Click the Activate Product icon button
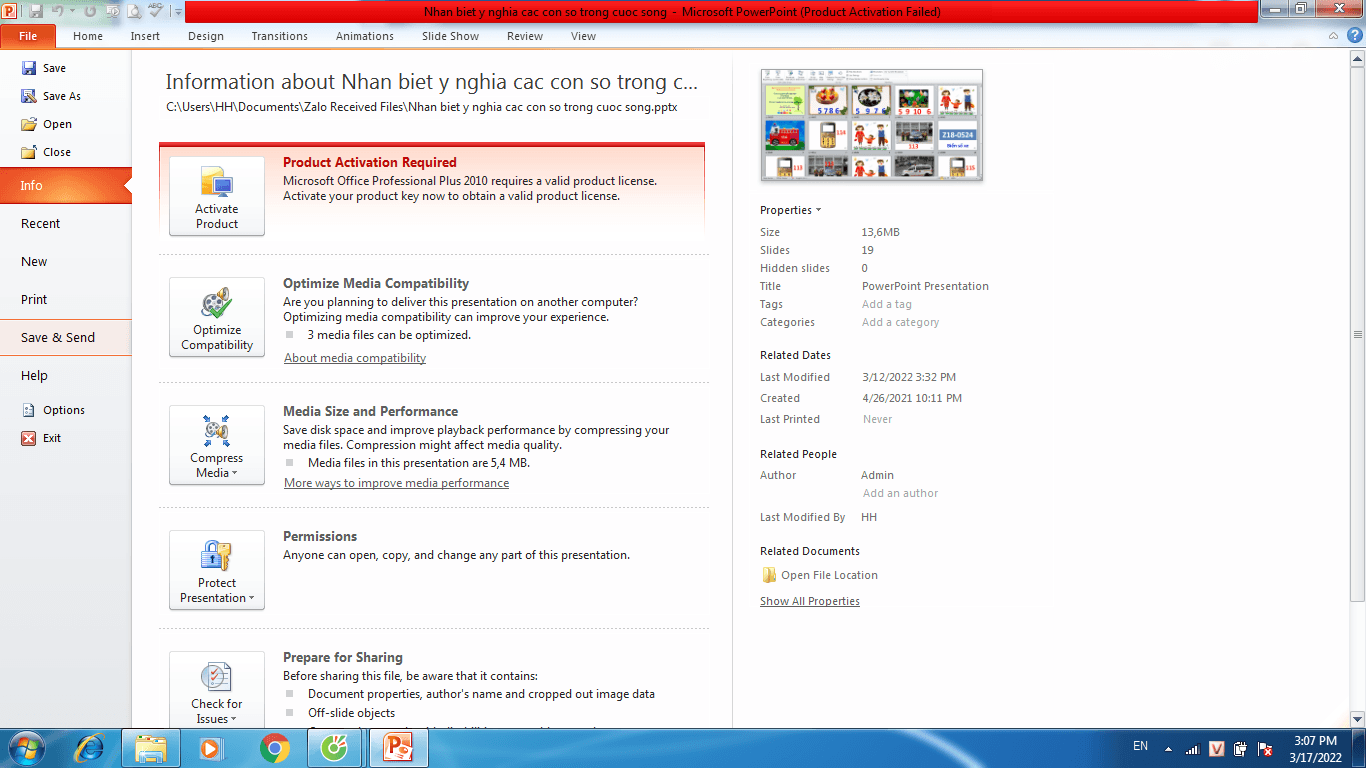 point(217,196)
